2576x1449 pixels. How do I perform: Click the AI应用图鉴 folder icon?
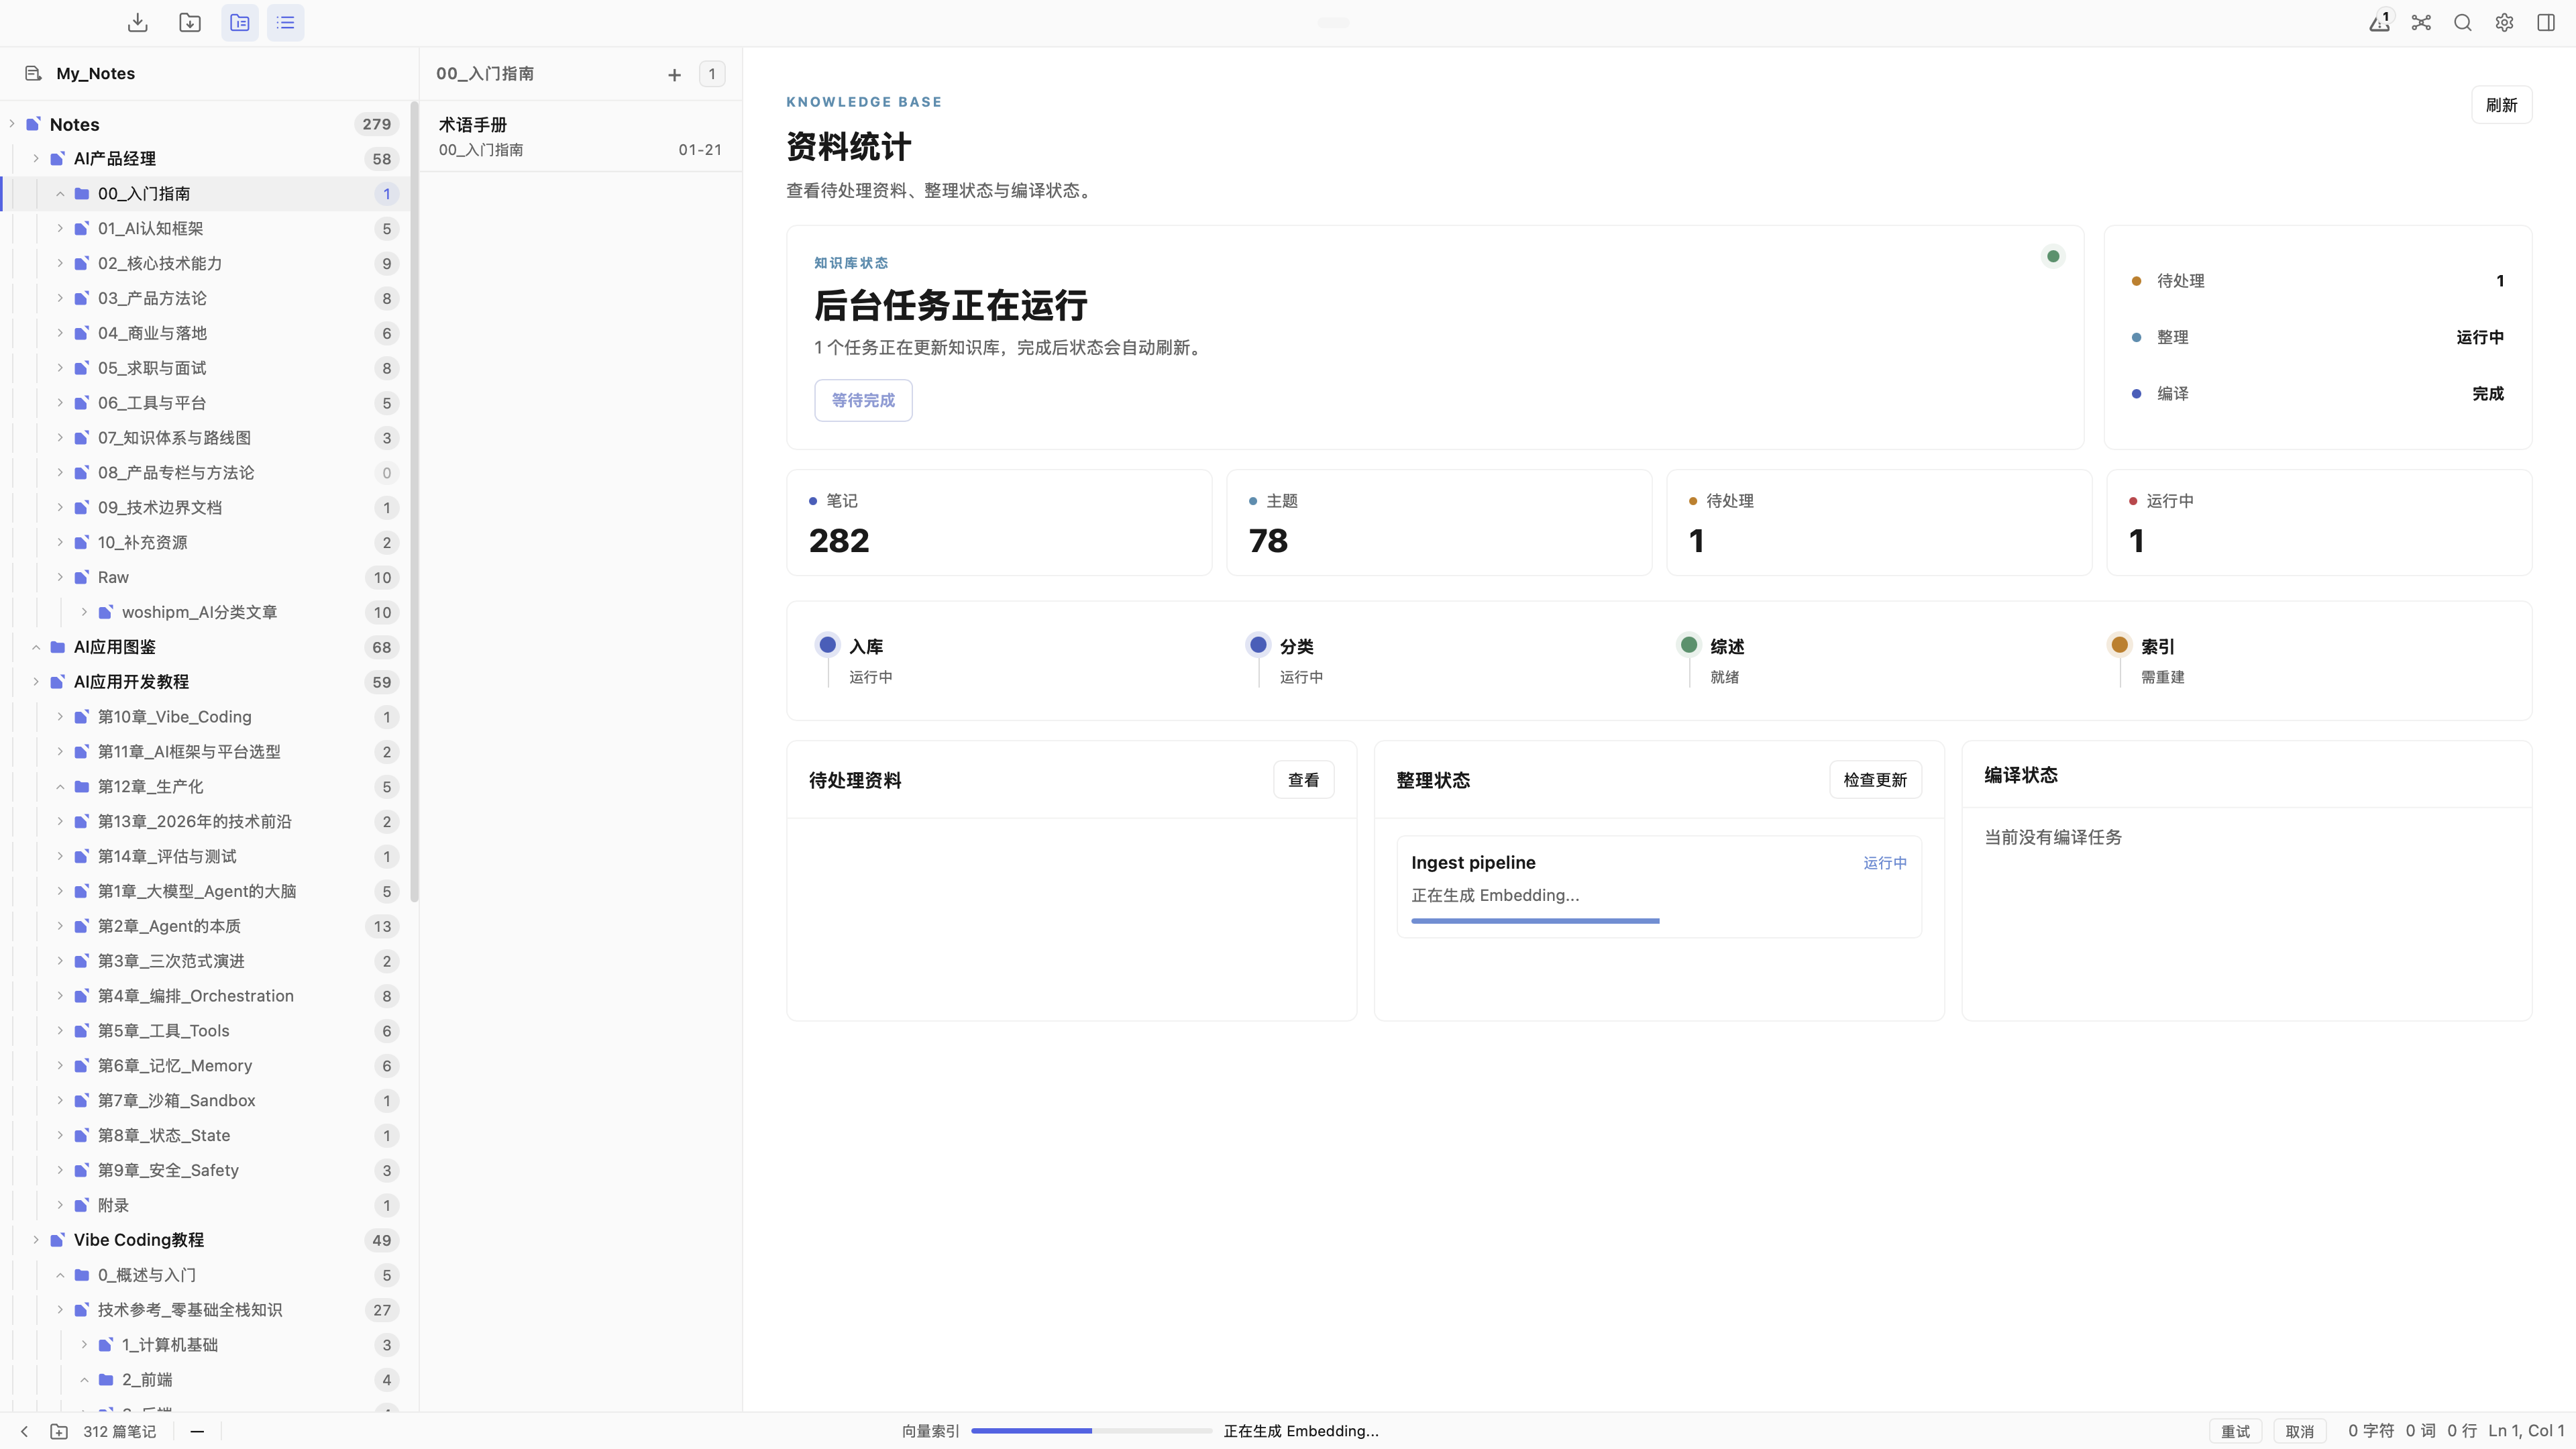[58, 647]
